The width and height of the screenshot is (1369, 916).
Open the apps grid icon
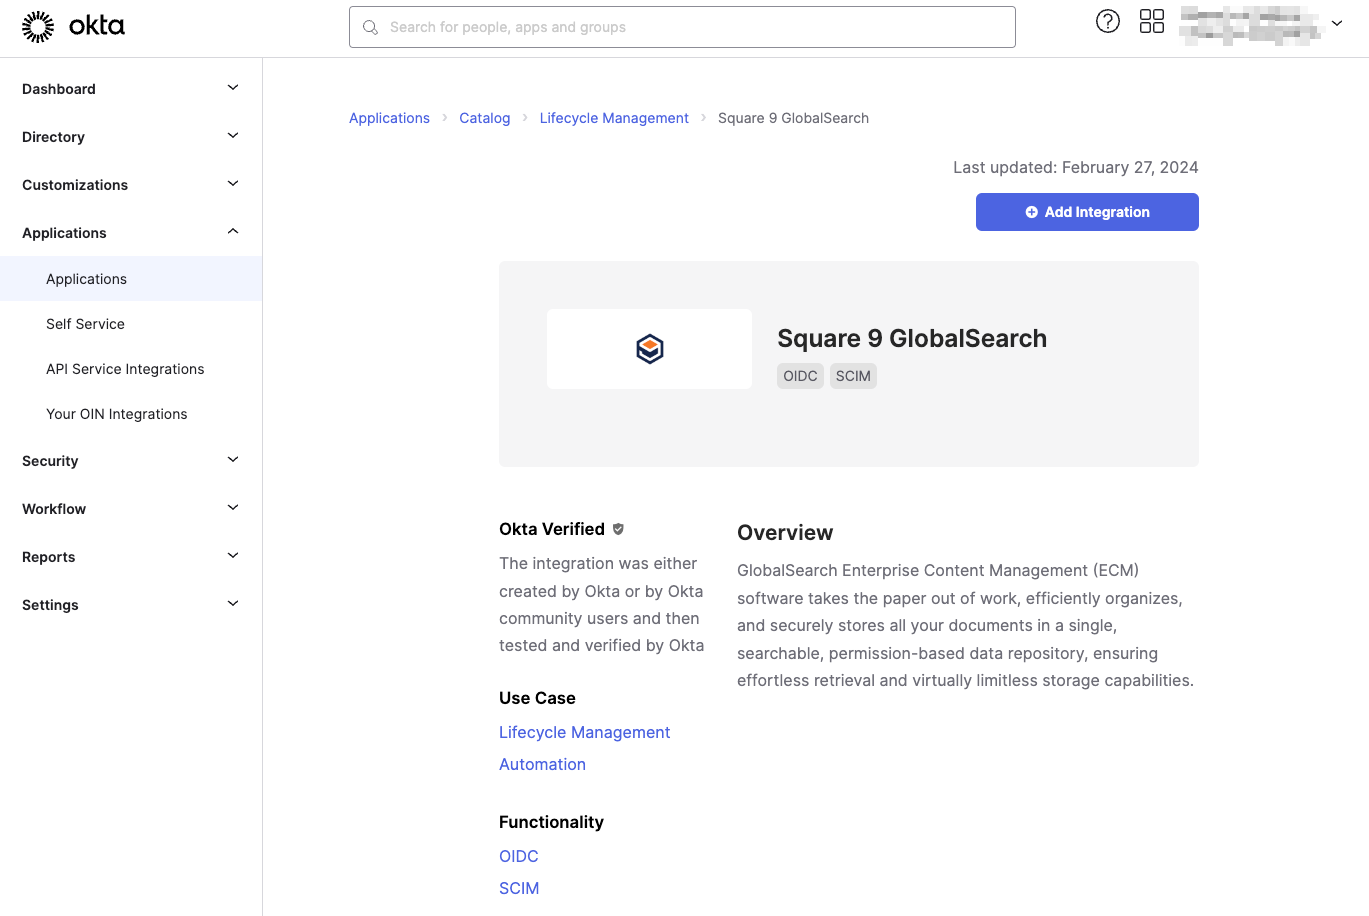tap(1151, 21)
